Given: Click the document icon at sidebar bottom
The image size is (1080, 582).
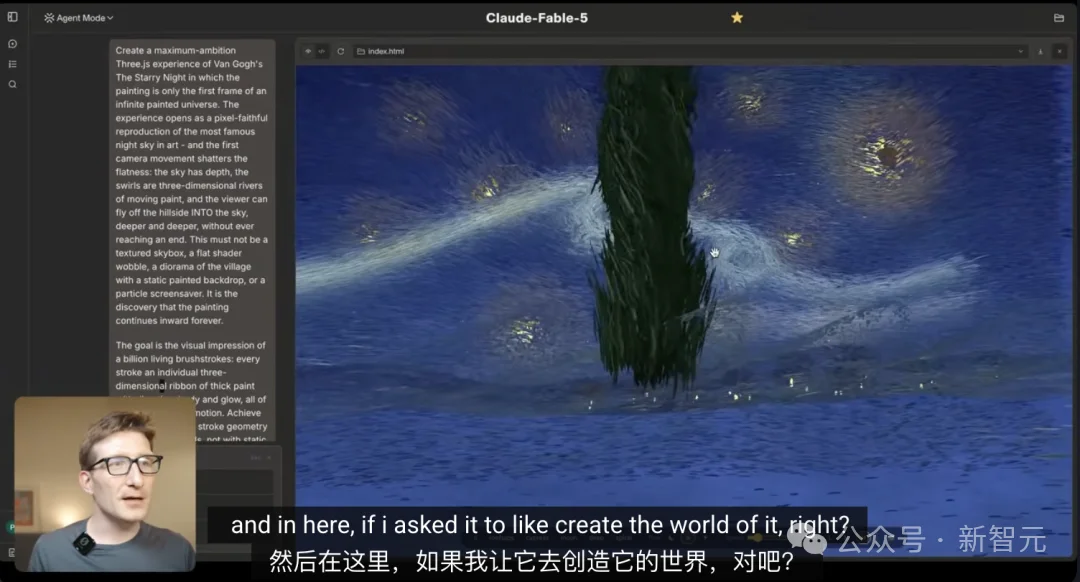Looking at the screenshot, I should tap(11, 552).
